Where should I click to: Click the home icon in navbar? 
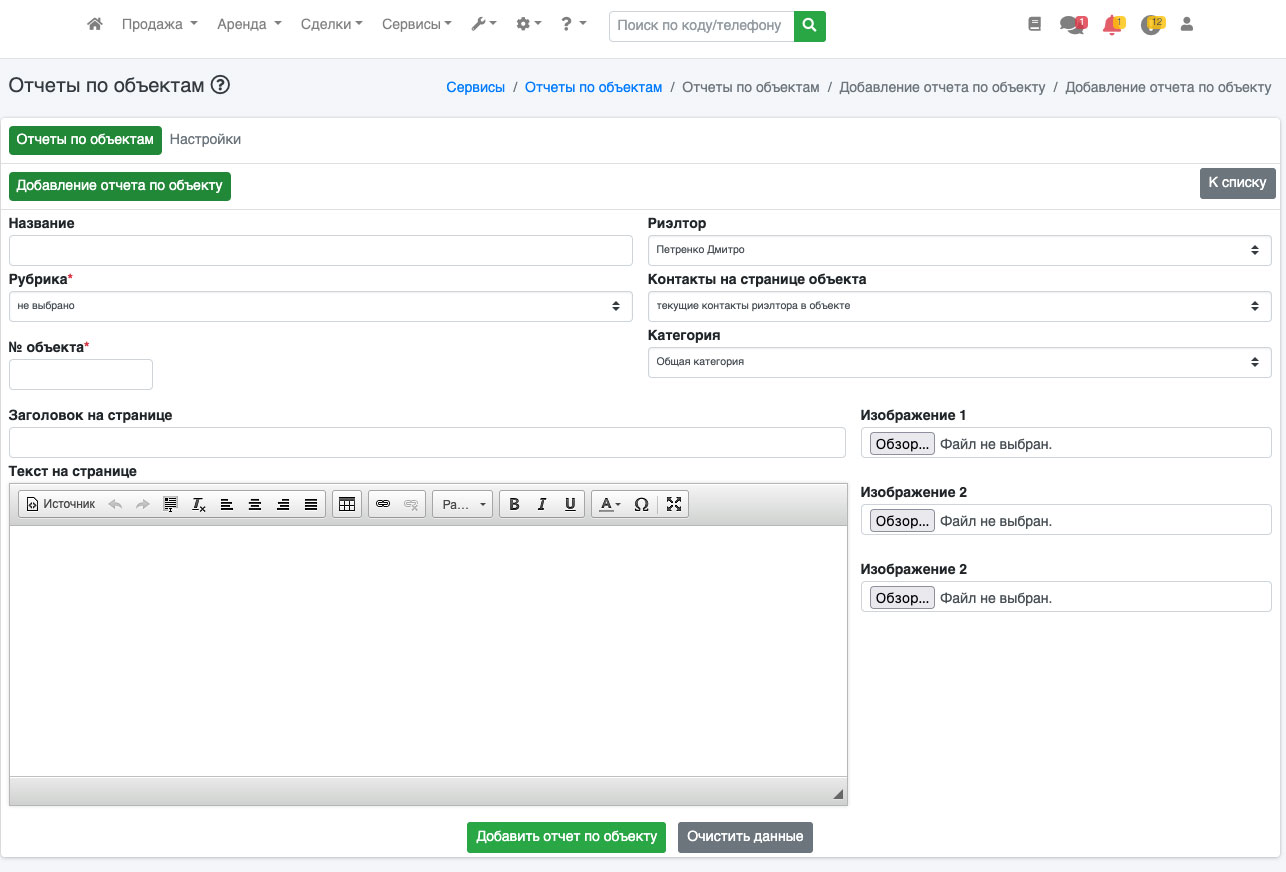tap(95, 24)
